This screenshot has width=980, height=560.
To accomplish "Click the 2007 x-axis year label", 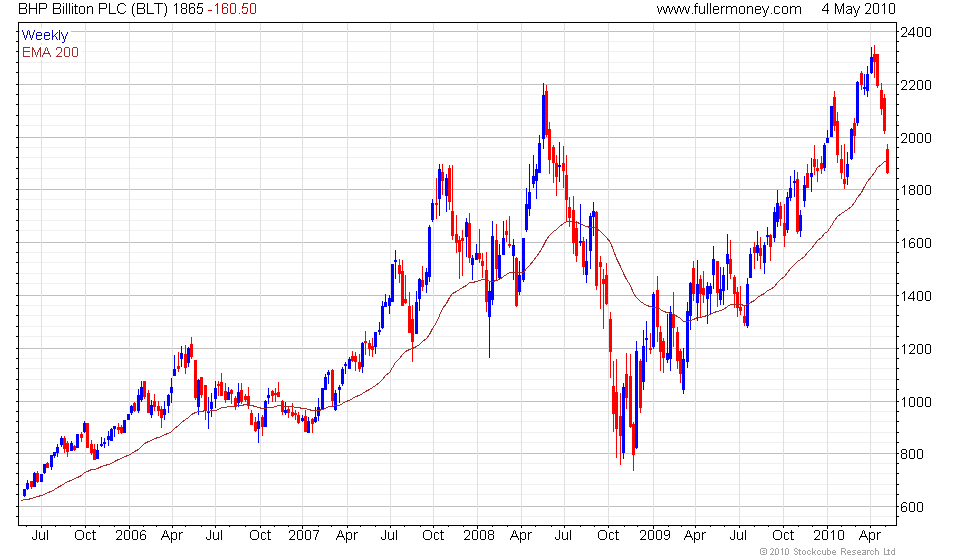I will 304,536.
